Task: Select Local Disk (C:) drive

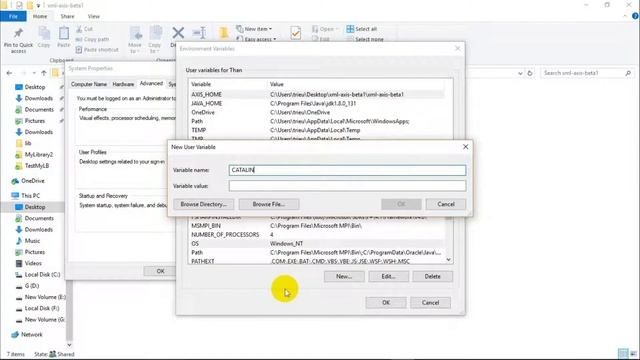Action: point(42,275)
